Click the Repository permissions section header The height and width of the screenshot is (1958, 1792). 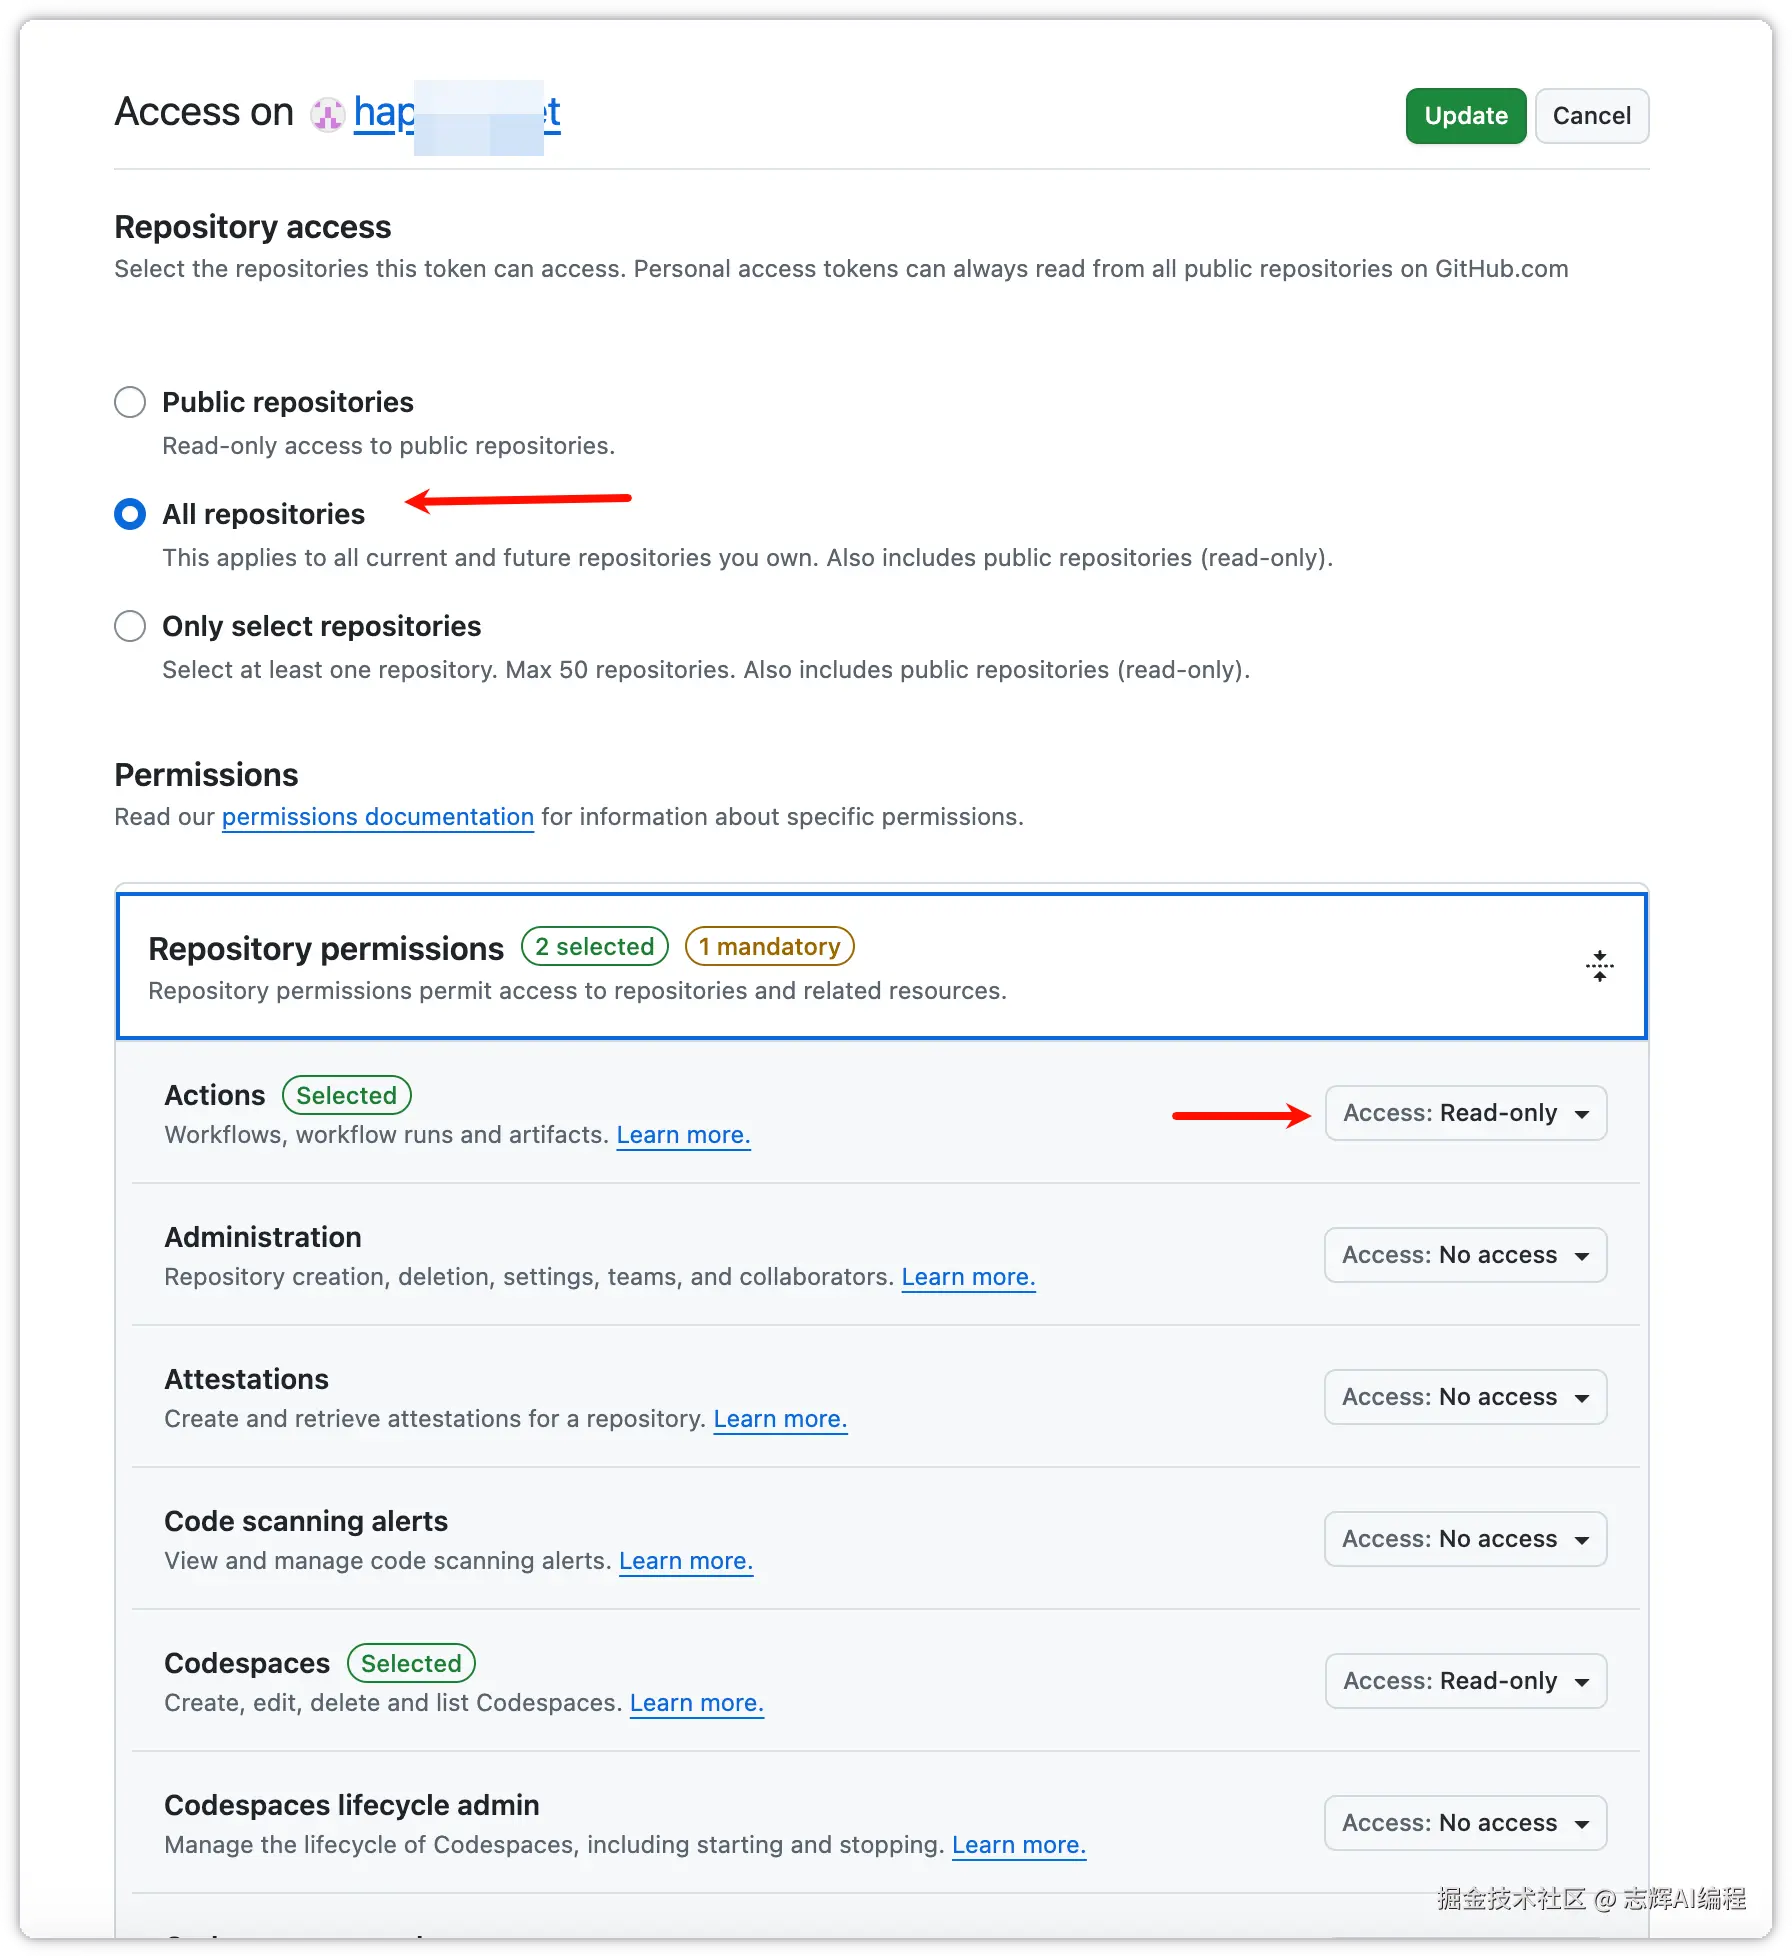click(326, 949)
